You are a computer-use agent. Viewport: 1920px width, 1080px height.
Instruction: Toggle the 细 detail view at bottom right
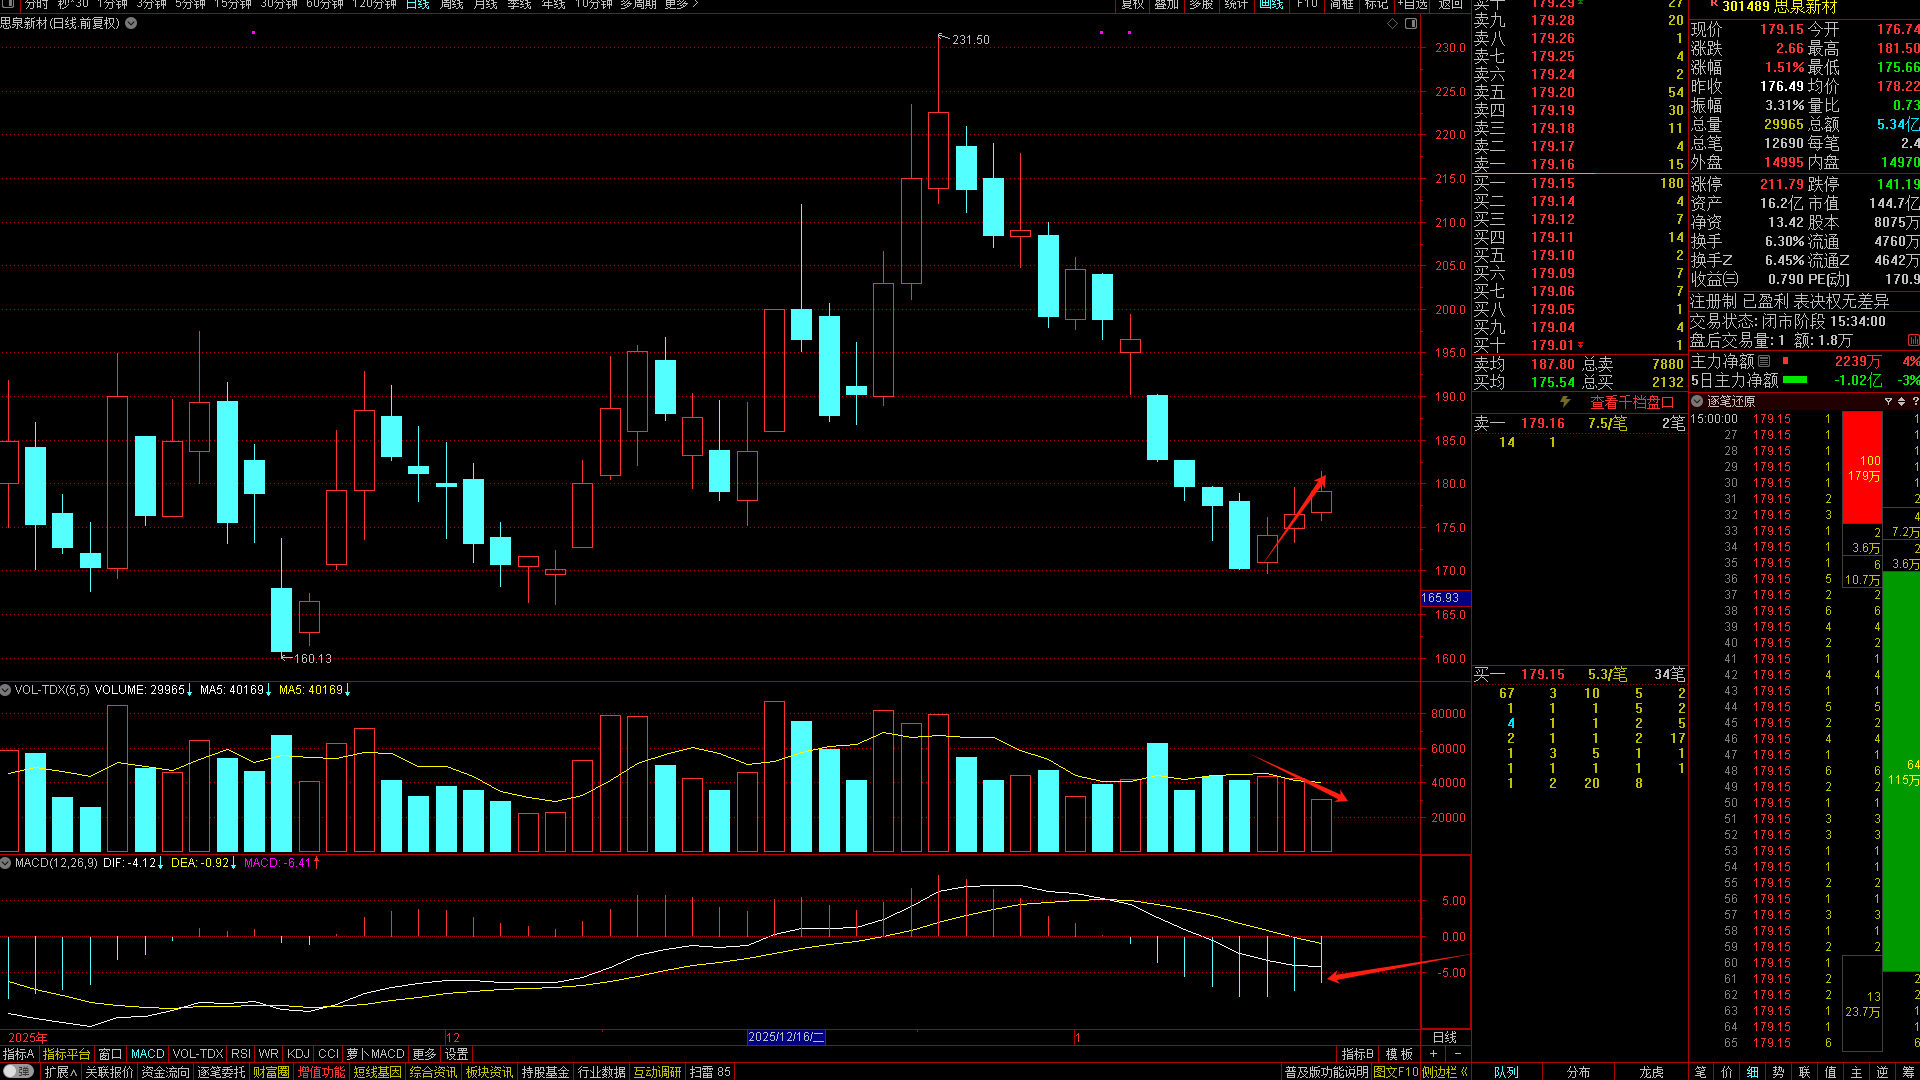(x=1753, y=1072)
